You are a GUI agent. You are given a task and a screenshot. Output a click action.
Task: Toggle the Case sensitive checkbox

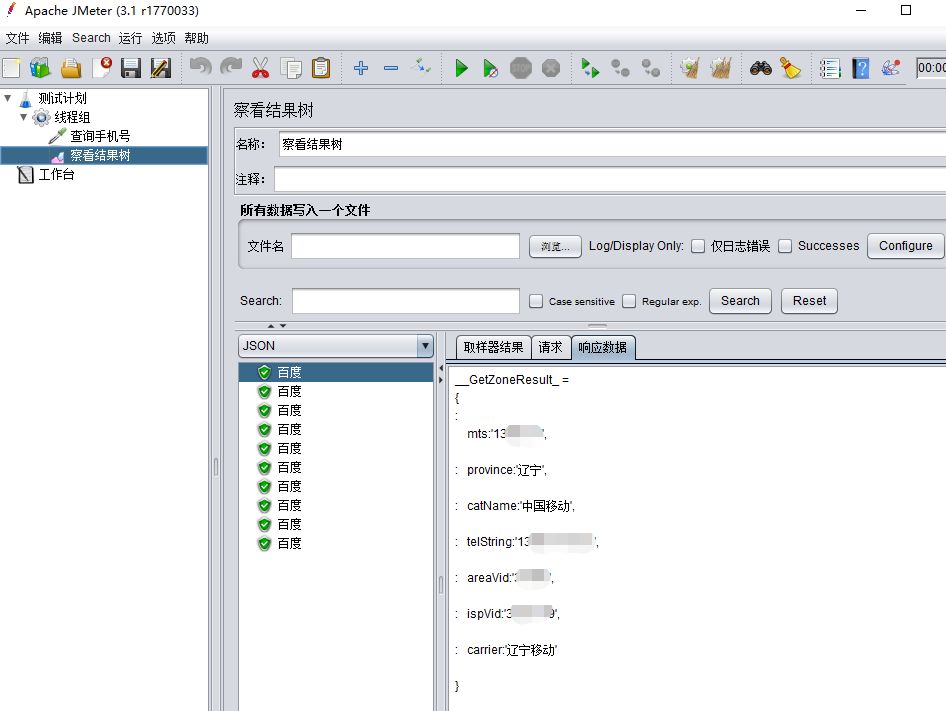pyautogui.click(x=536, y=301)
